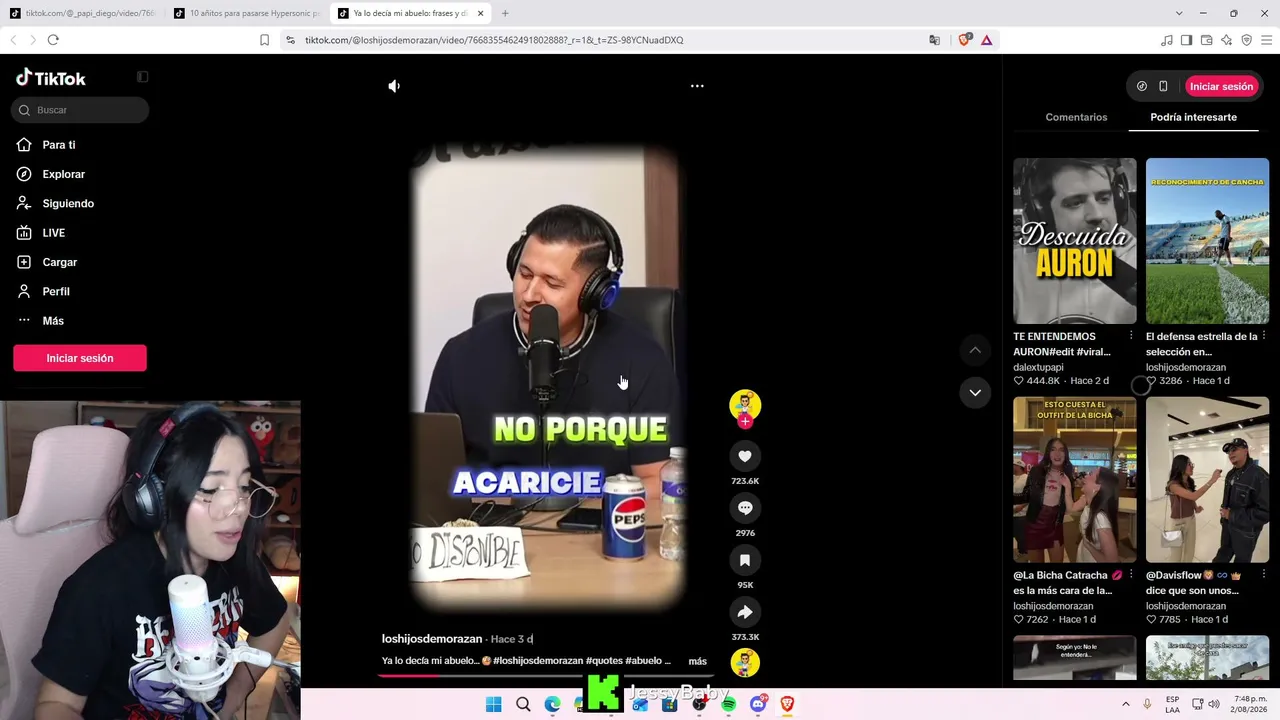The image size is (1280, 720).
Task: Switch to the _papi_diego video browser tab
Action: [82, 13]
